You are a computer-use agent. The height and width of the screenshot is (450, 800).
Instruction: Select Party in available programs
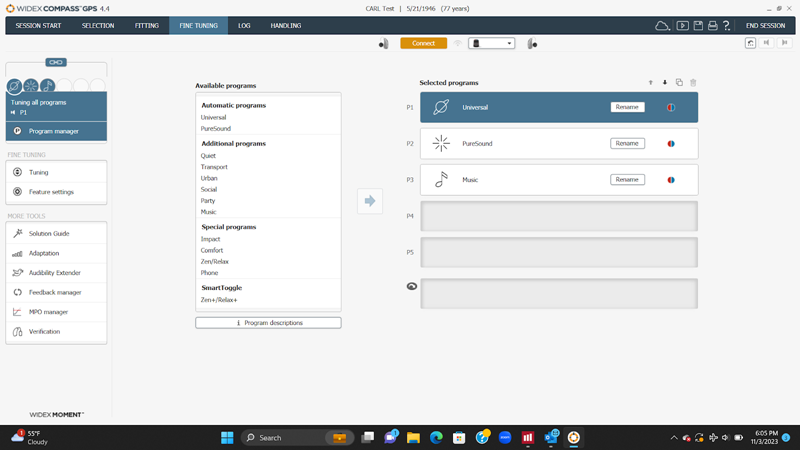click(x=208, y=201)
